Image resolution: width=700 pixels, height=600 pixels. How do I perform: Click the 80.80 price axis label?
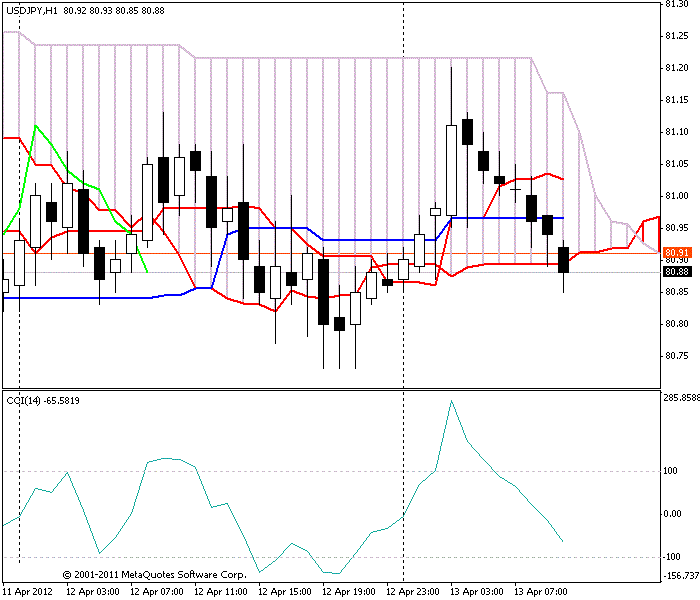677,324
